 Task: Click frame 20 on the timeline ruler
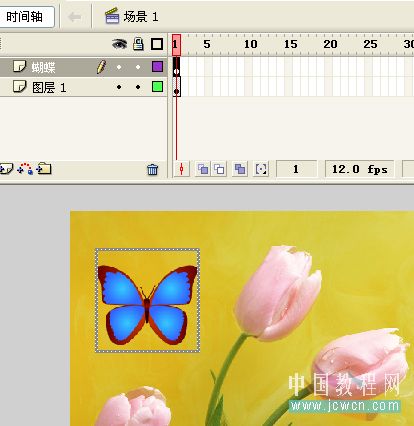330,44
